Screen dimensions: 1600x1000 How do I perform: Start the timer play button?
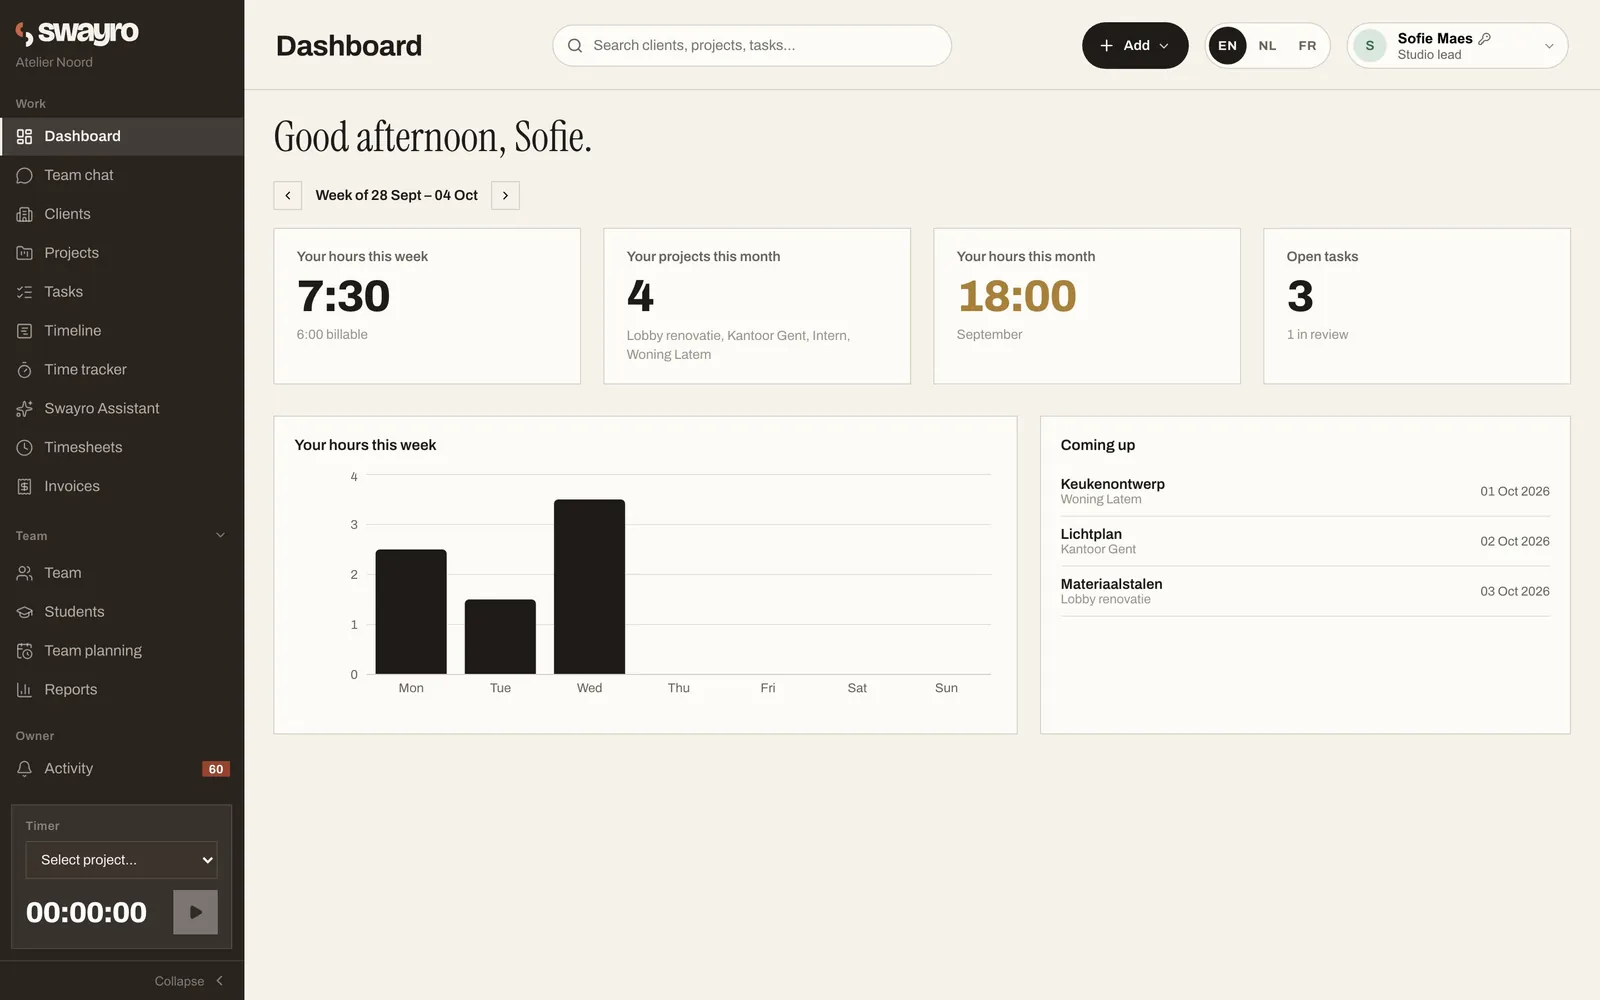195,913
